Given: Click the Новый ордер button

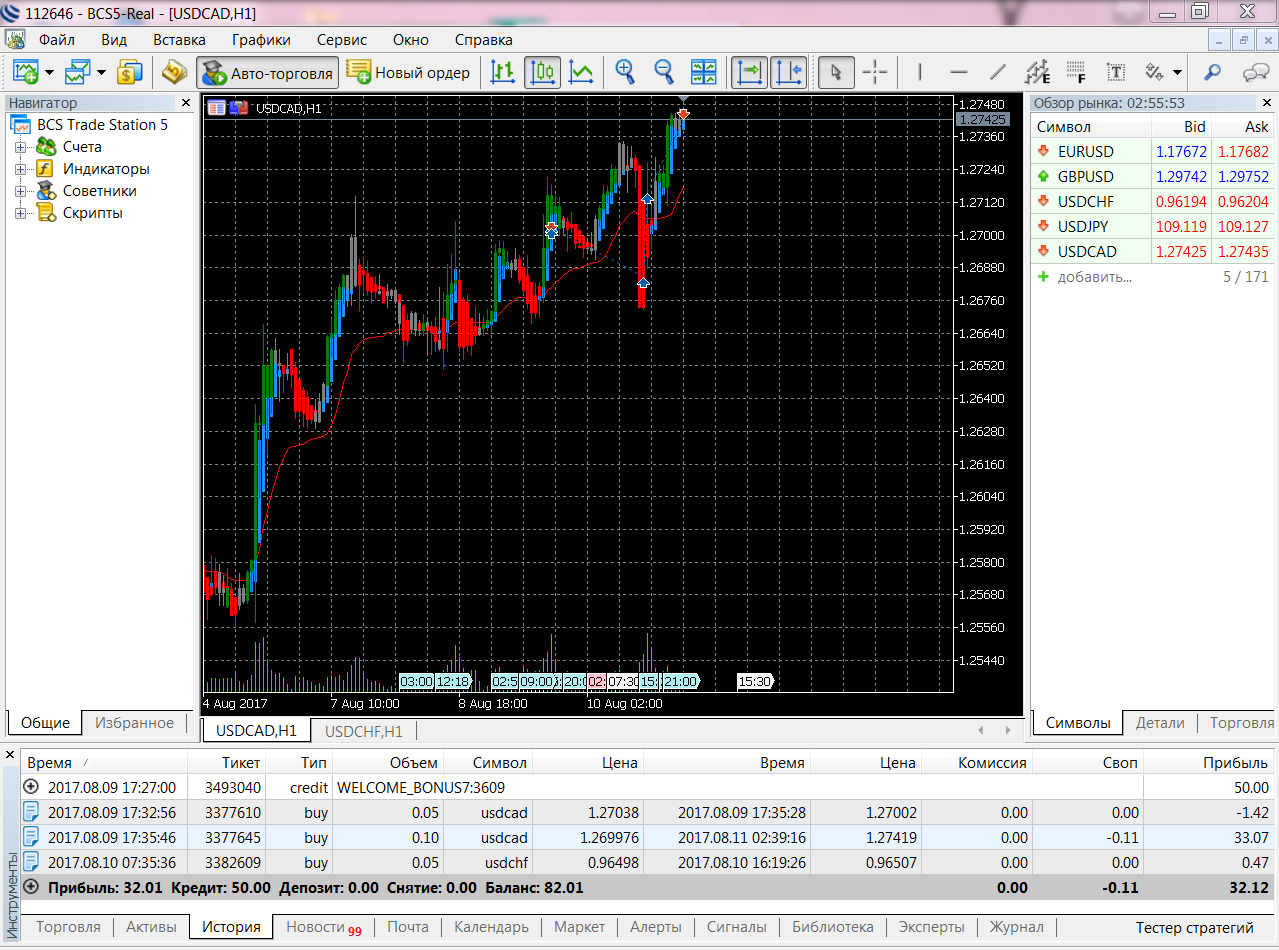Looking at the screenshot, I should click(408, 72).
